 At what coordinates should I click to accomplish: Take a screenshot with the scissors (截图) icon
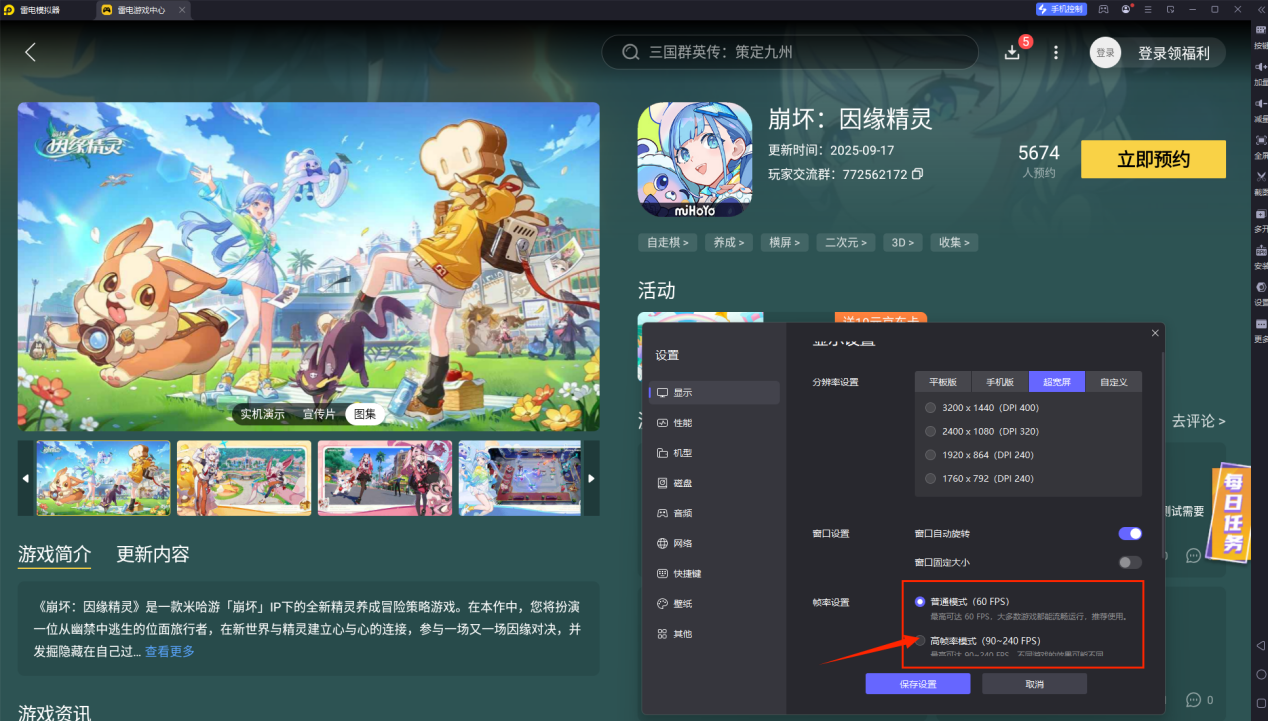click(x=1260, y=176)
